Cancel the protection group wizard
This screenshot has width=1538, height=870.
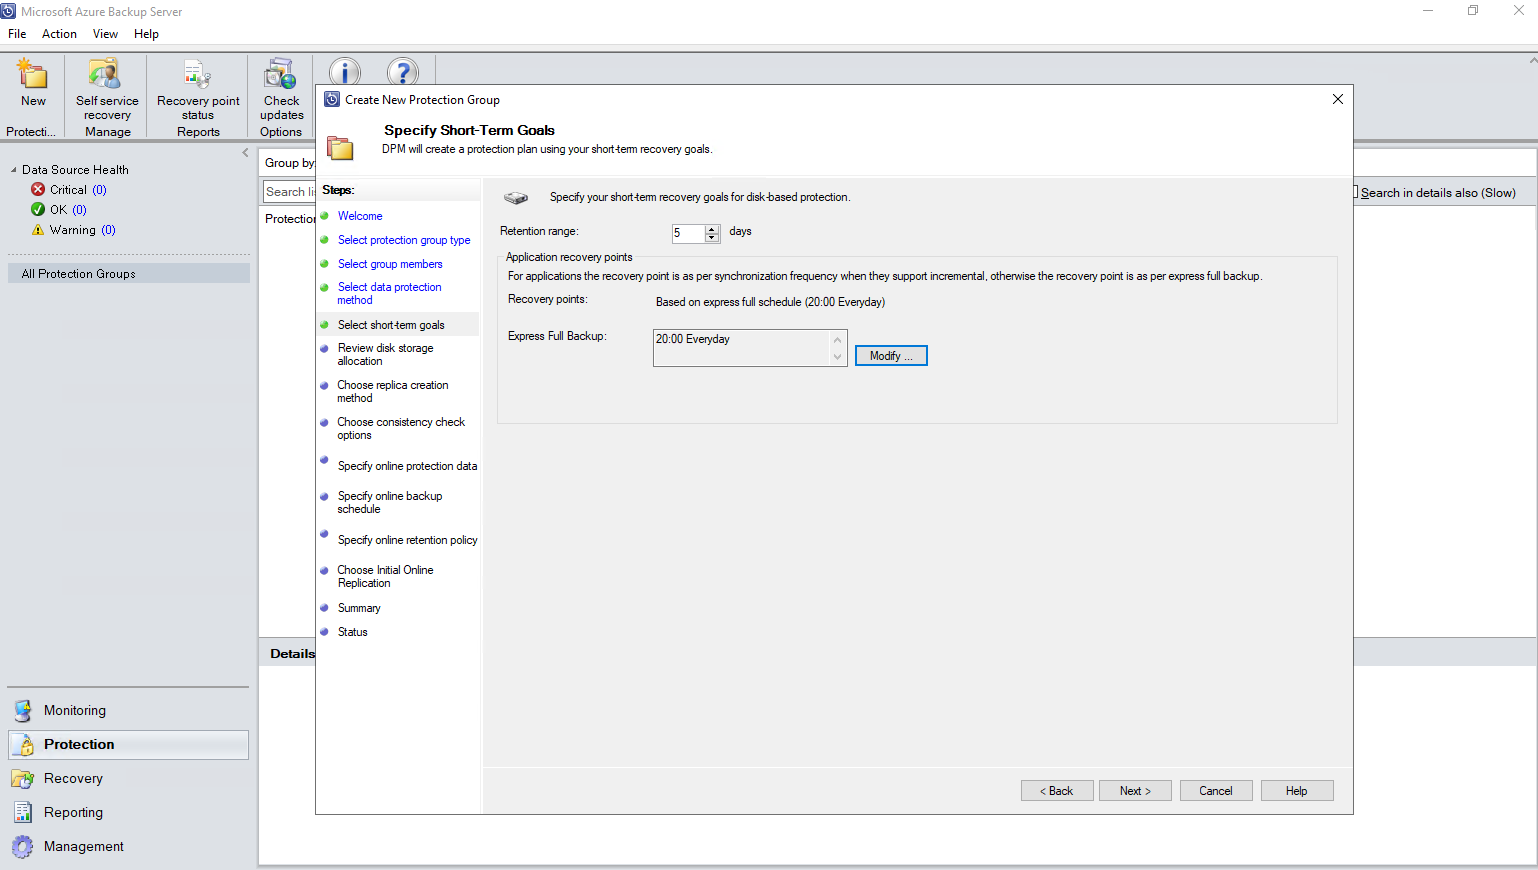point(1216,791)
